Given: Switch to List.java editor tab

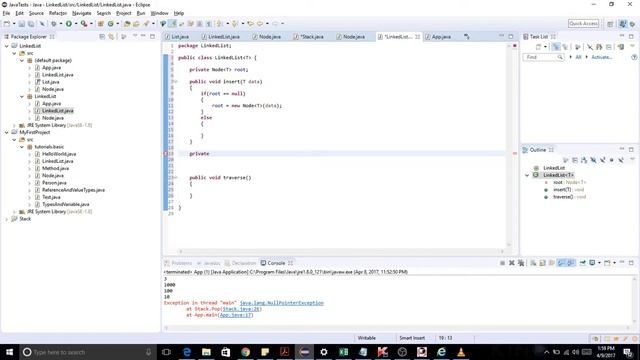Looking at the screenshot, I should pos(177,37).
